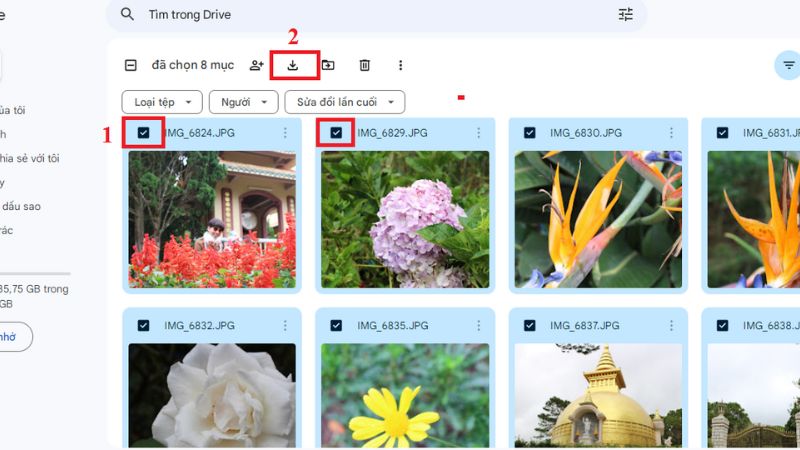Deselect the IMG_6832.JPG checkbox
The image size is (800, 450).
tap(143, 325)
